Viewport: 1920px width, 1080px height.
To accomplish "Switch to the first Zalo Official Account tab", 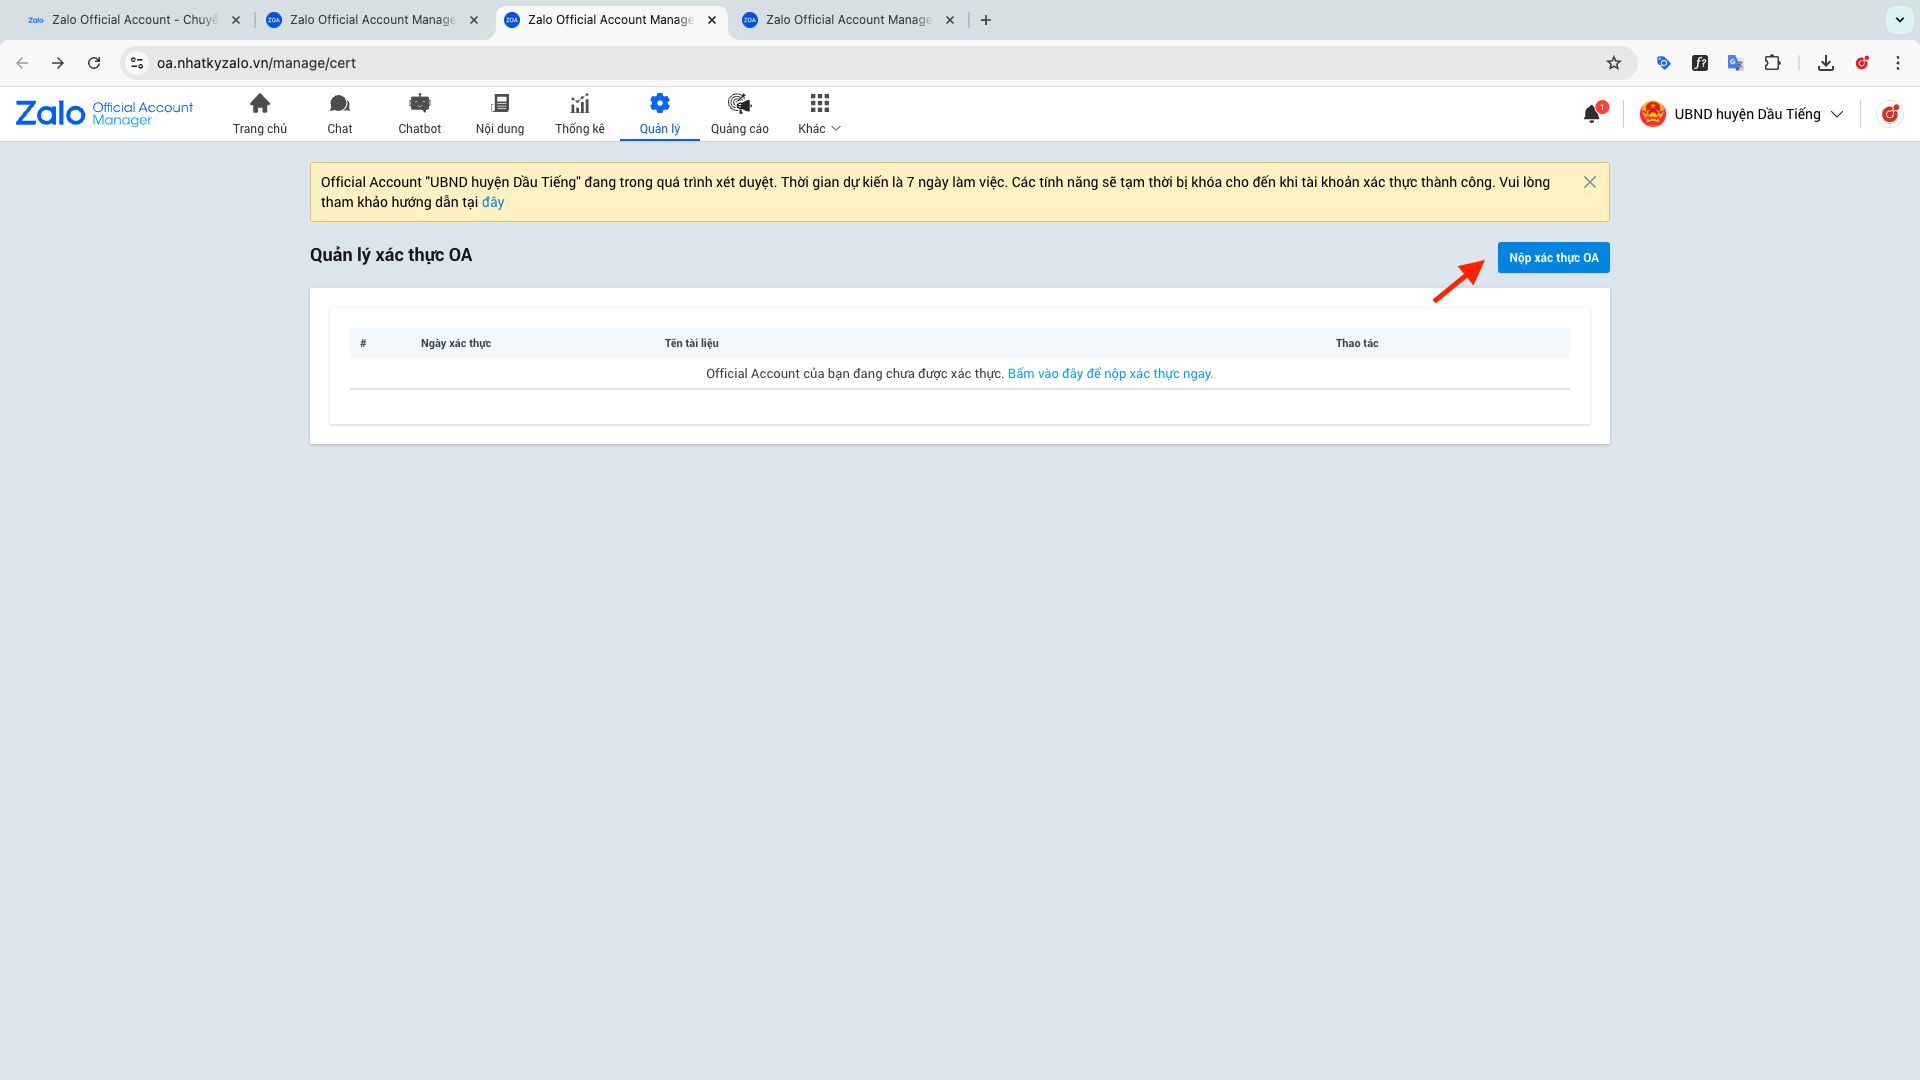I will pyautogui.click(x=133, y=20).
